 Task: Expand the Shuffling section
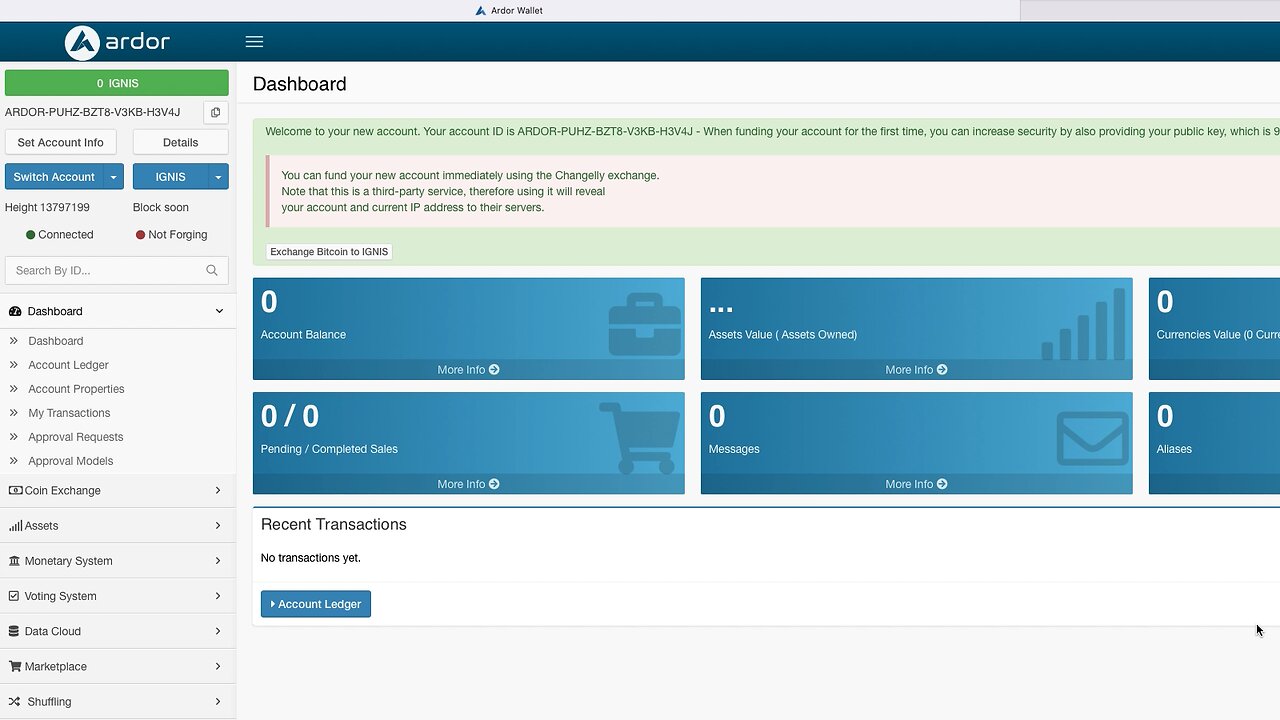click(218, 701)
